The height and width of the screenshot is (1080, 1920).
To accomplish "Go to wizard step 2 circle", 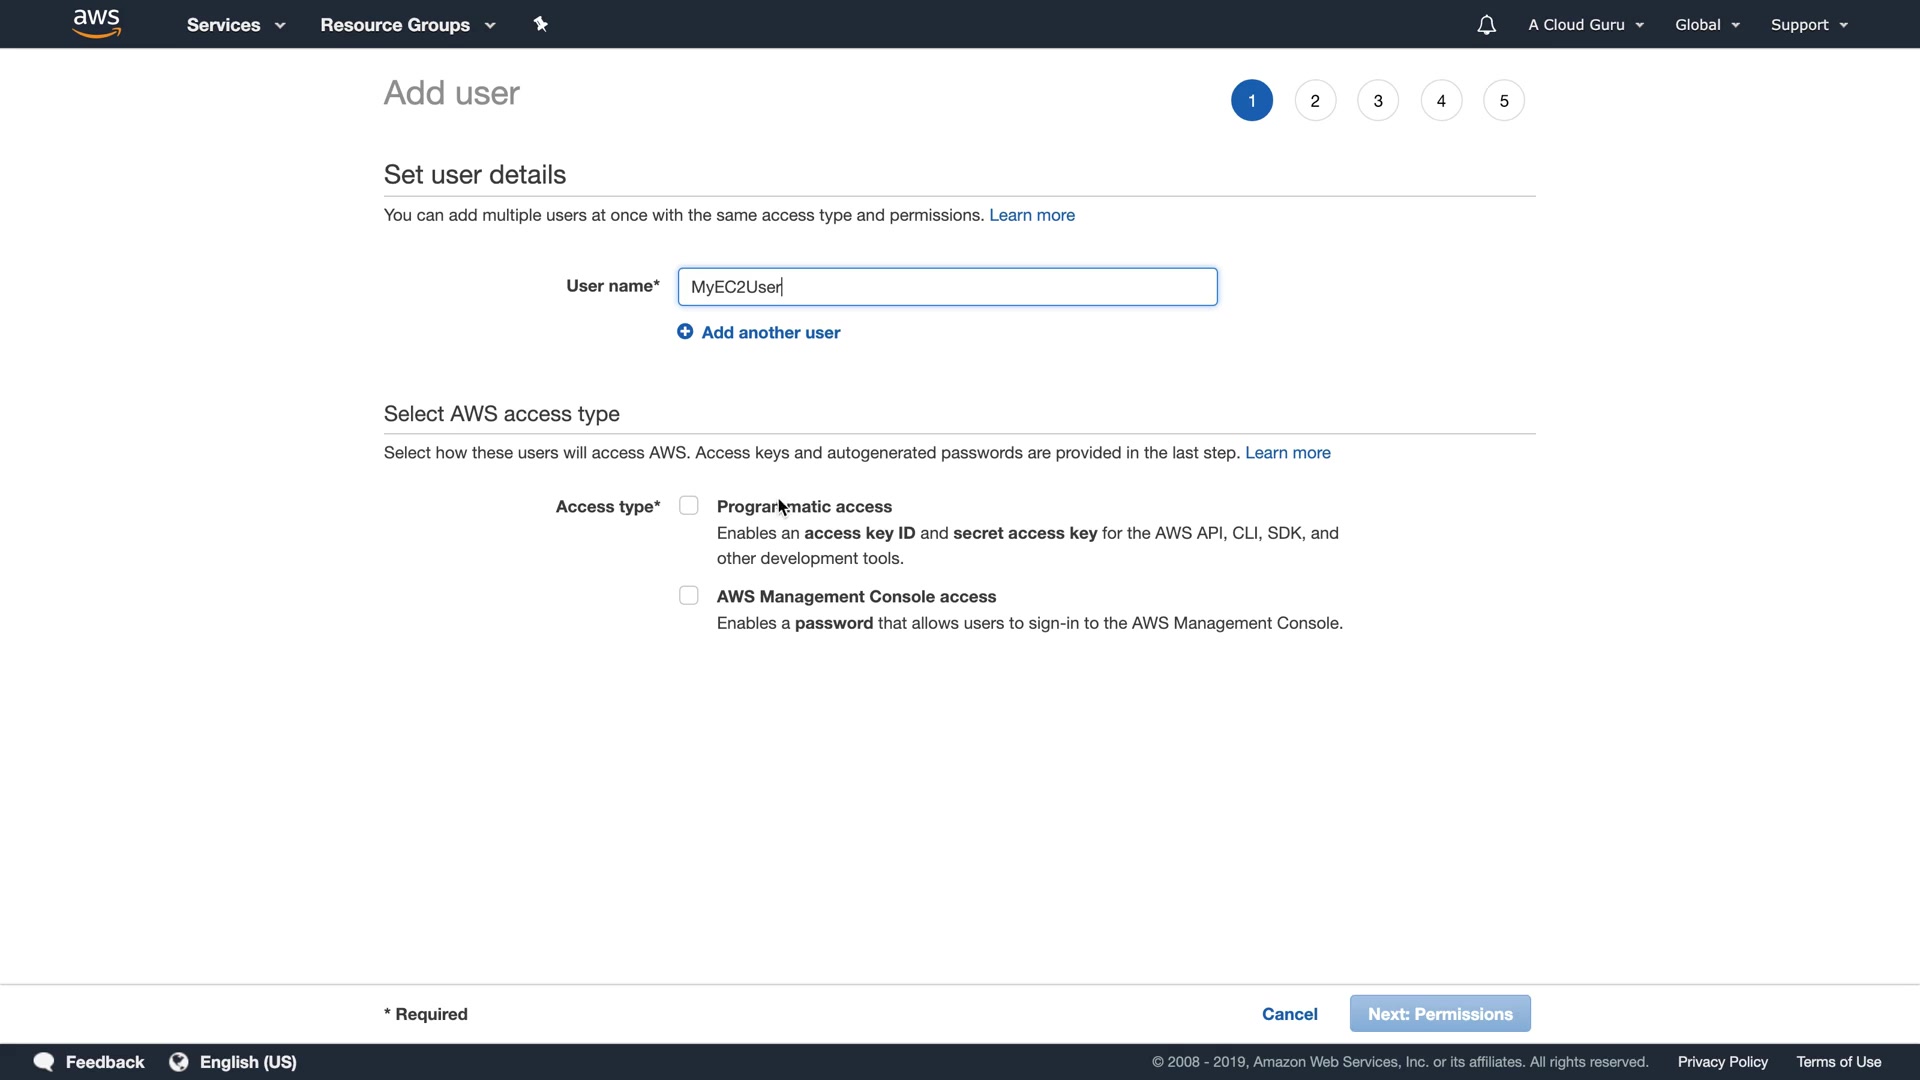I will click(x=1315, y=101).
